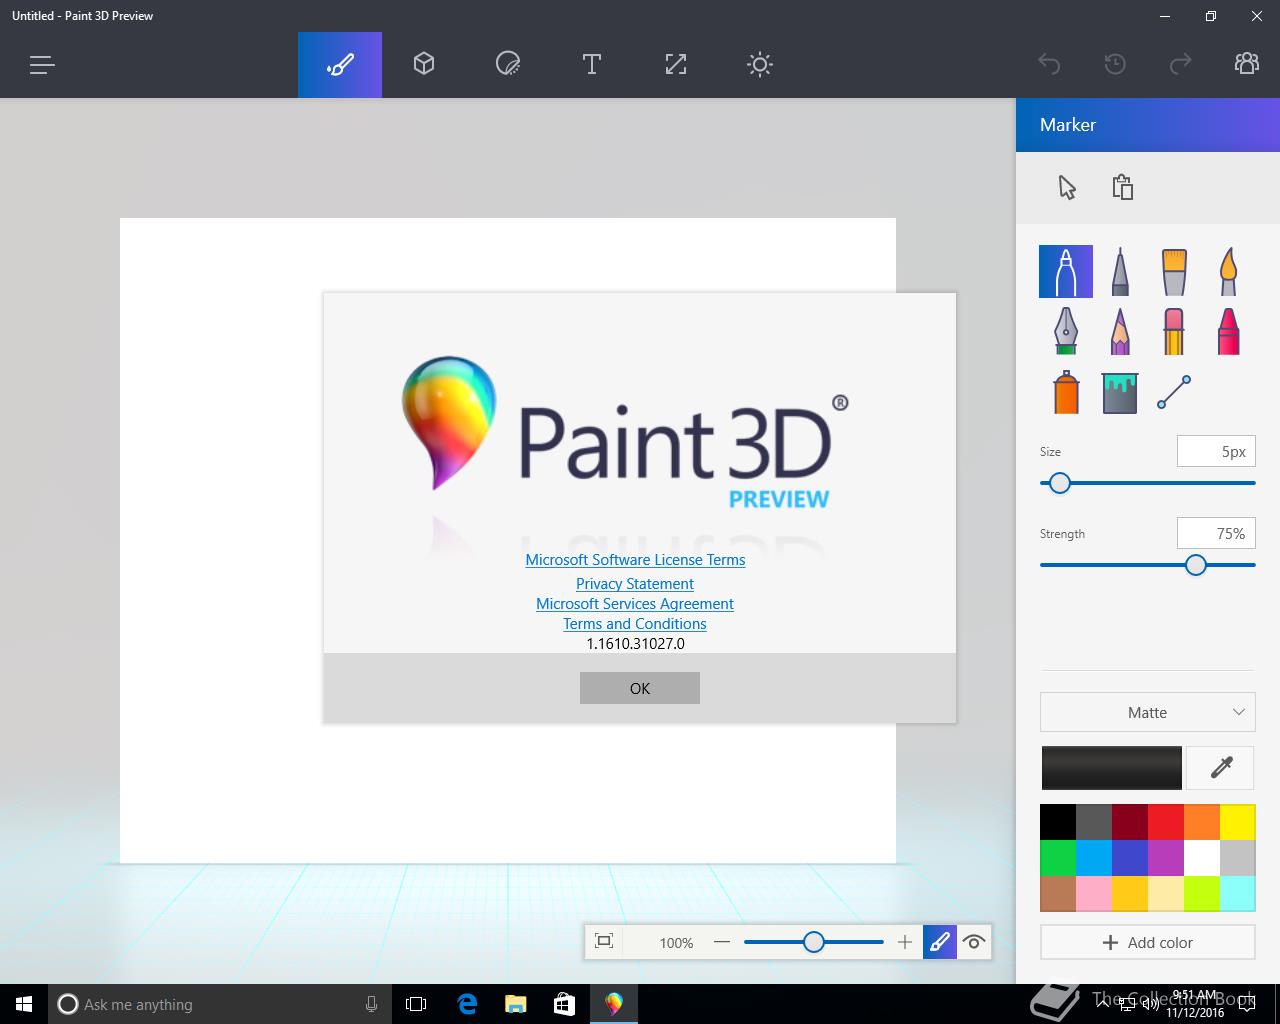Pick the green color swatch
This screenshot has height=1024, width=1280.
(1058, 858)
